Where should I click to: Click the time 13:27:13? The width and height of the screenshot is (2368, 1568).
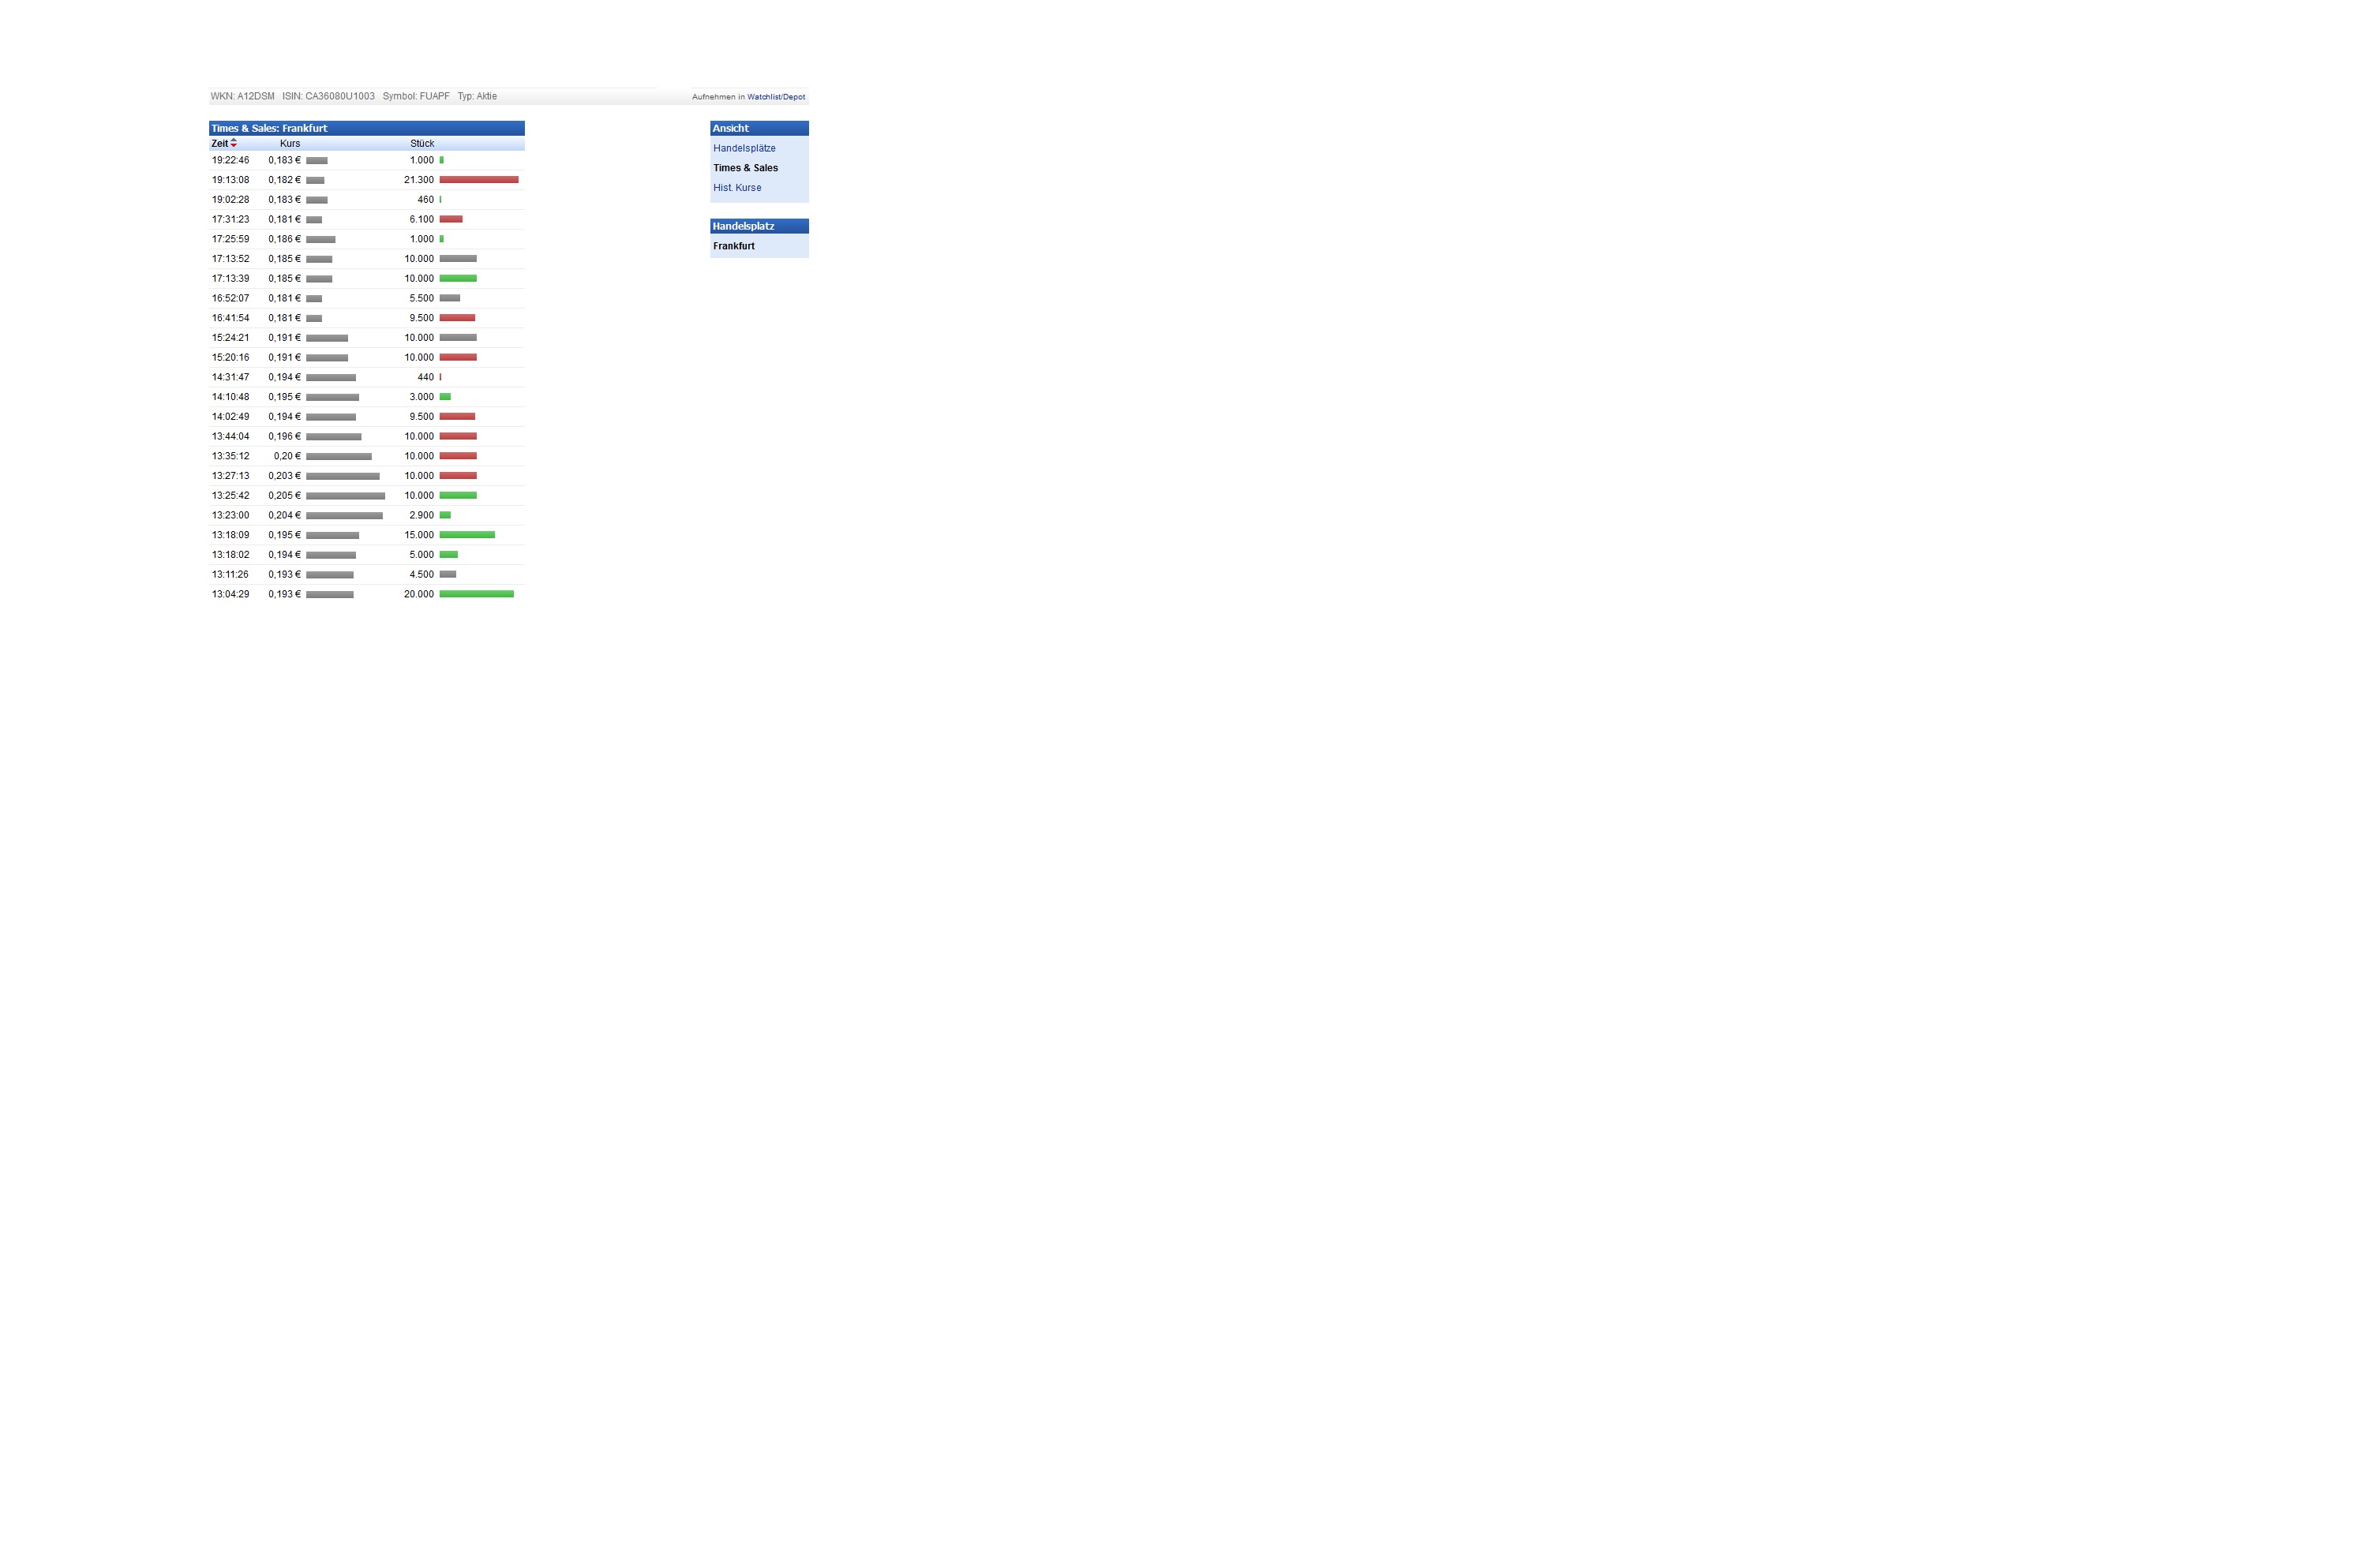tap(230, 476)
